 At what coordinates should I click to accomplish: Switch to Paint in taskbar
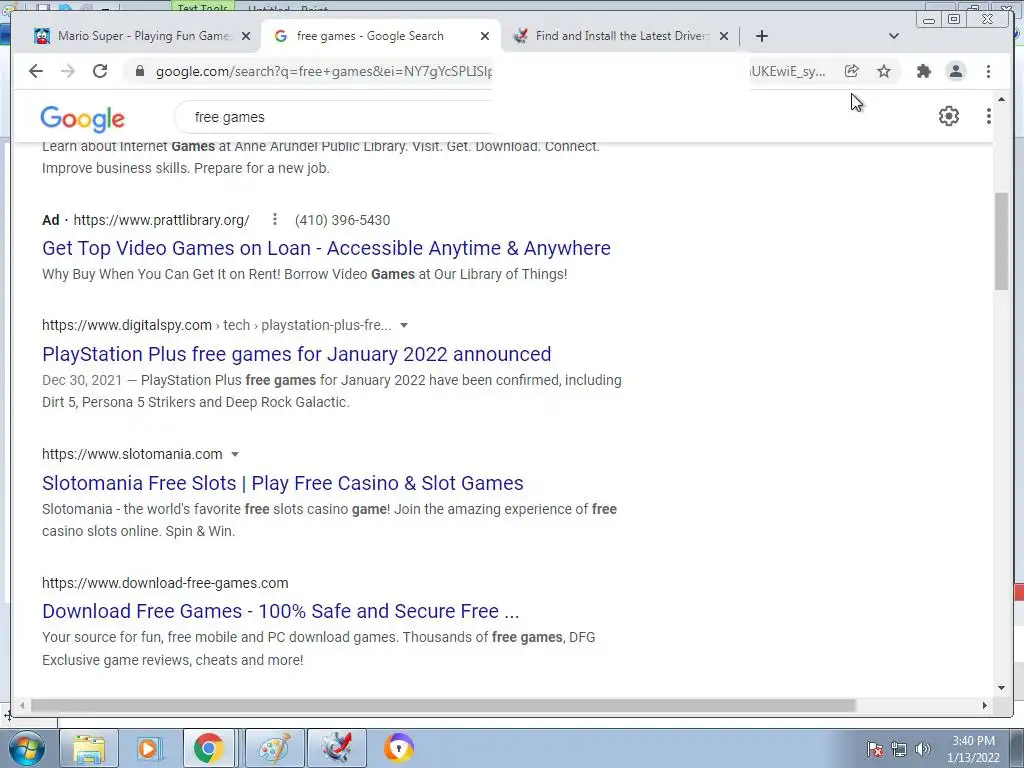pyautogui.click(x=274, y=748)
